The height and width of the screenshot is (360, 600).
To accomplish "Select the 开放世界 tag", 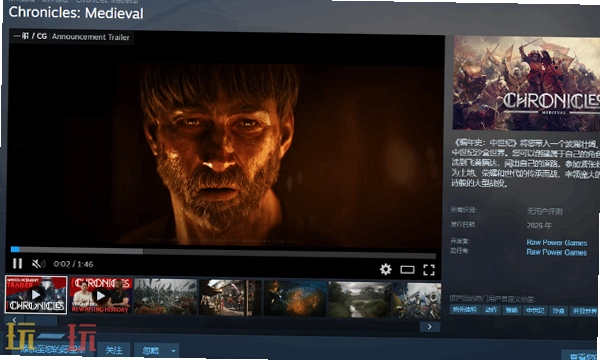I will tap(584, 311).
